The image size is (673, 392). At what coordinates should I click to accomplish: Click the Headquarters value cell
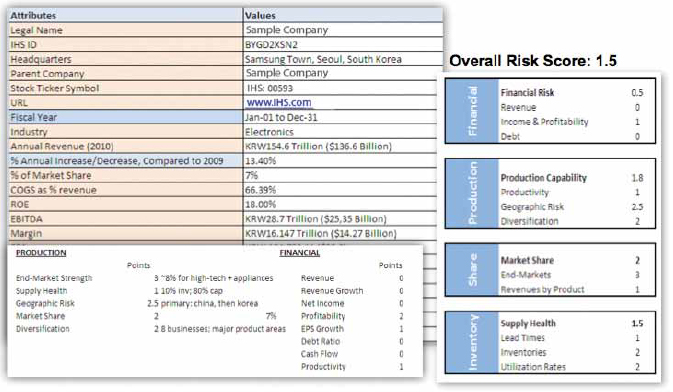[343, 59]
